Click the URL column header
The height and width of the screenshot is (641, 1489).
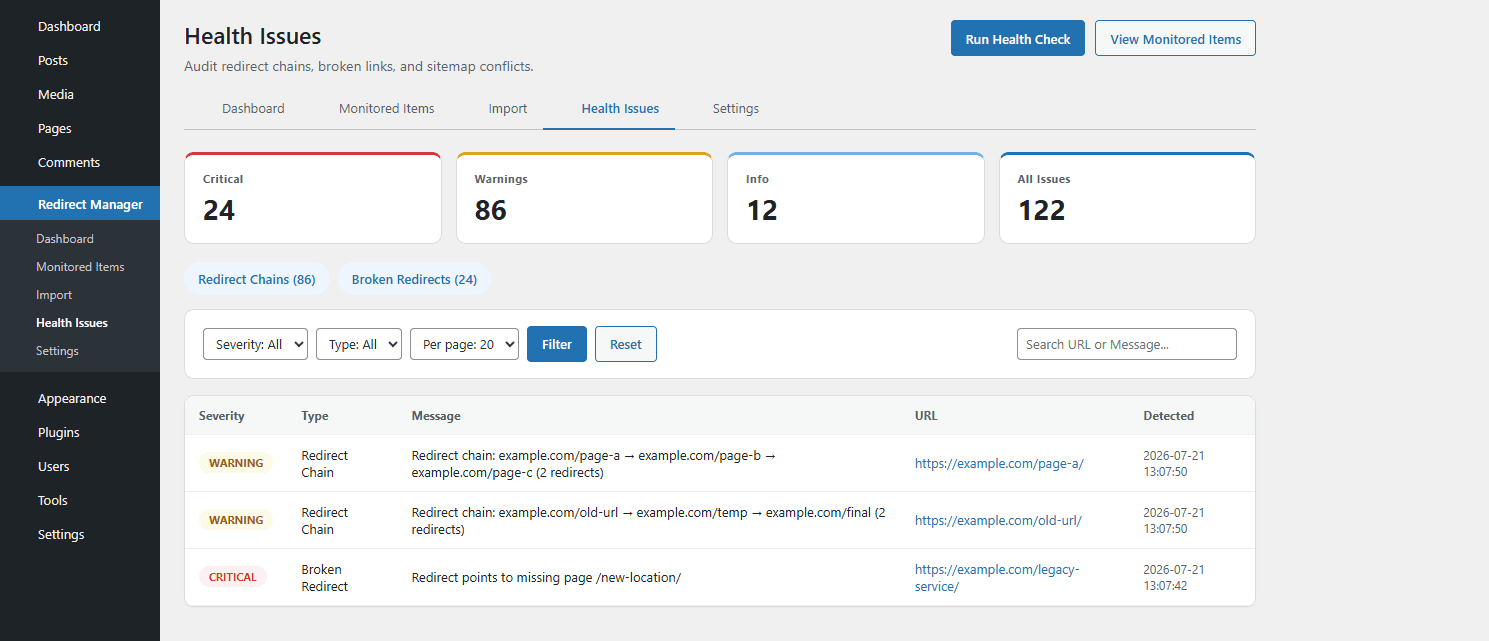click(x=926, y=416)
